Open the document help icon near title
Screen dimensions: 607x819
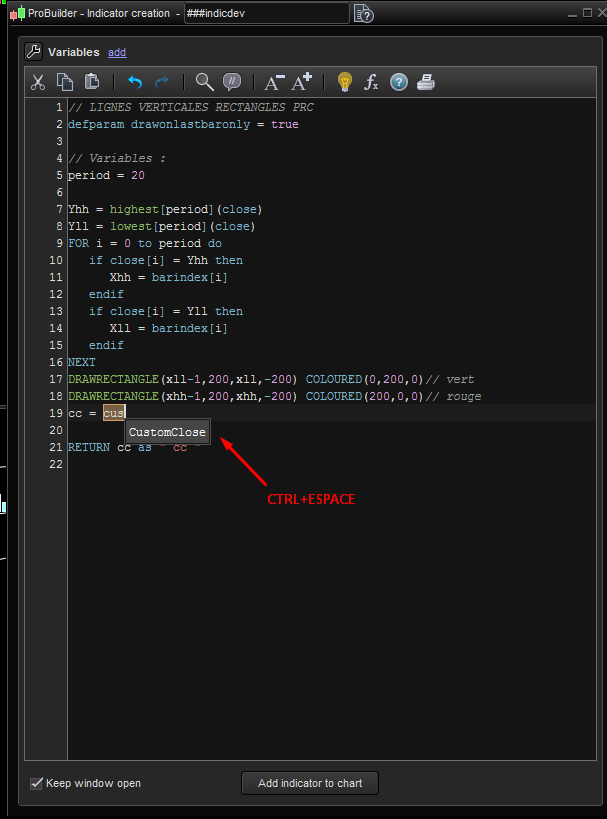pos(364,14)
